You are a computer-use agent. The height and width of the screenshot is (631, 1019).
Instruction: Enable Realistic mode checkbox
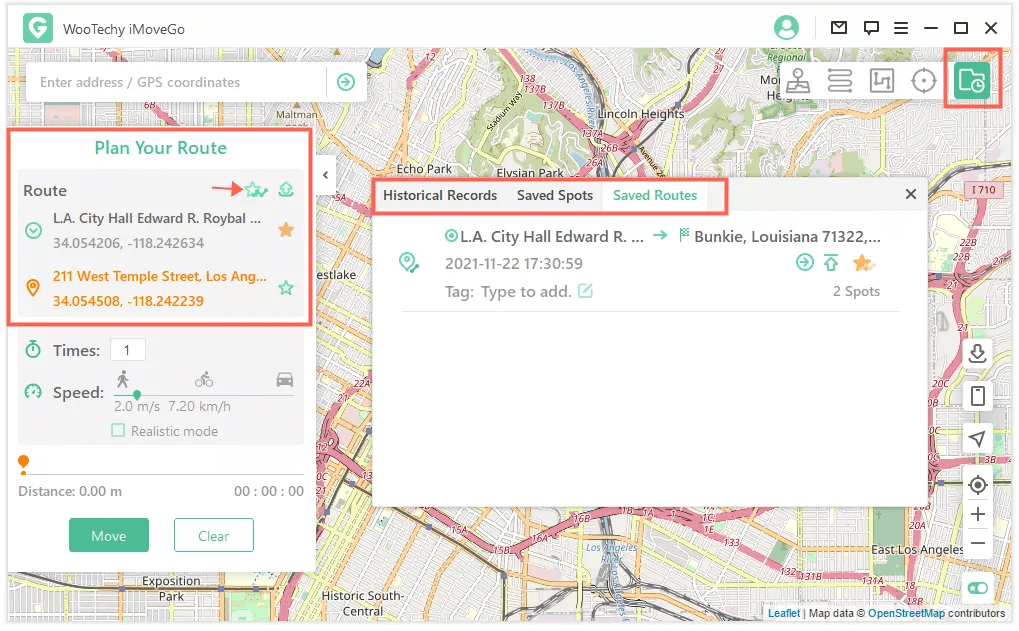(x=118, y=431)
